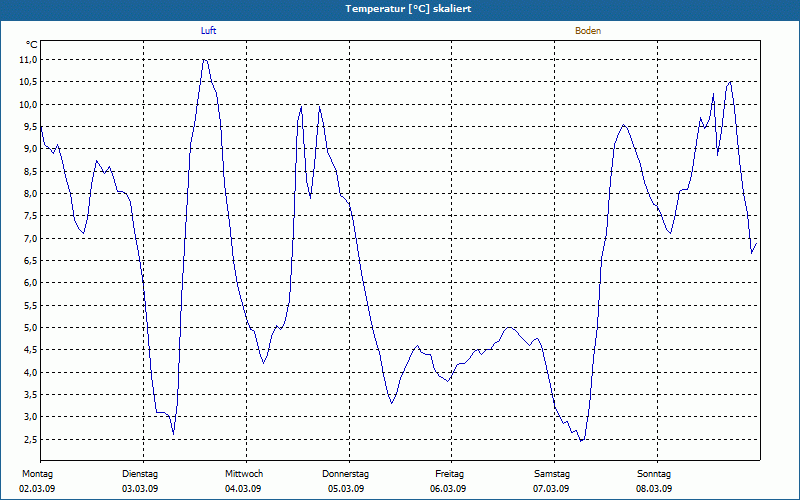
Task: Click the 04.03.09 date label
Action: click(x=243, y=489)
